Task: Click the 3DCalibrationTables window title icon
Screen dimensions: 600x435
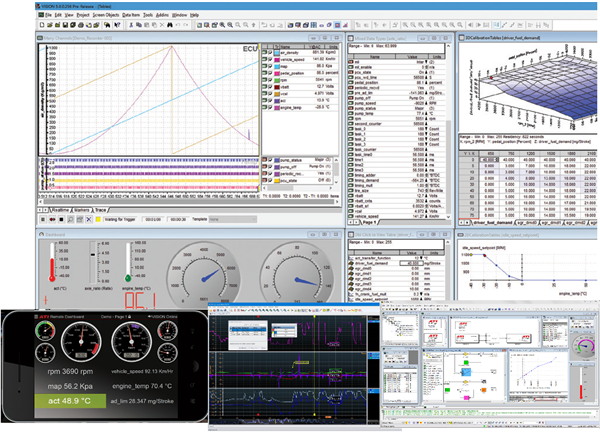Action: [461, 37]
